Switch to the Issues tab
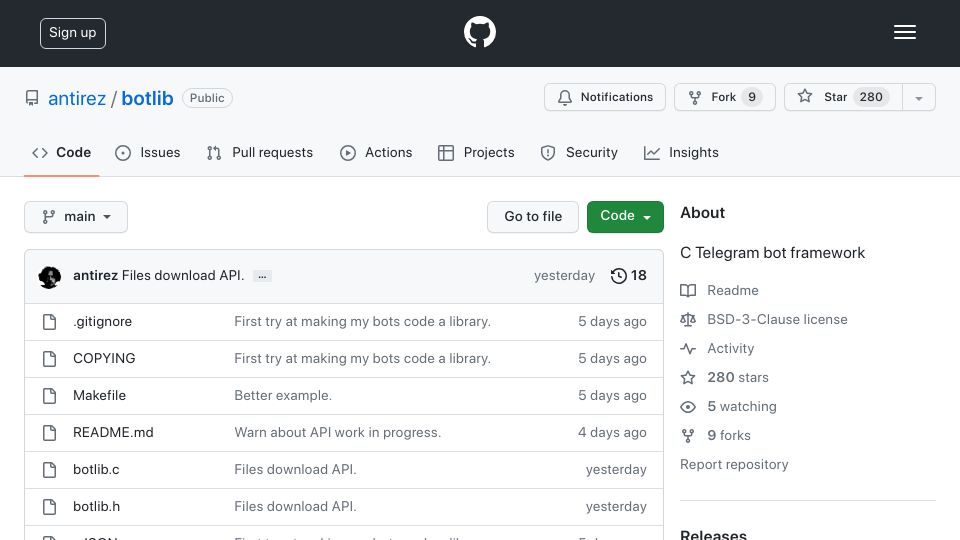Viewport: 960px width, 540px height. coord(148,152)
